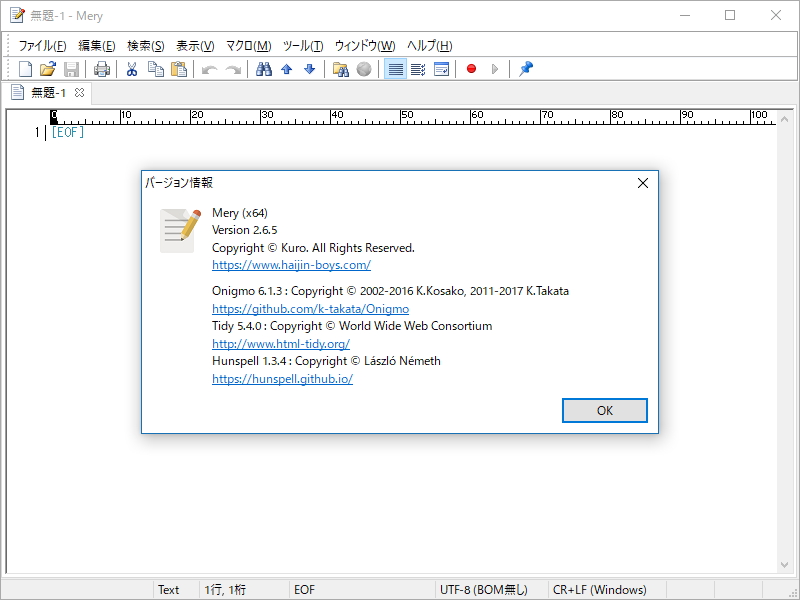The height and width of the screenshot is (600, 800).
Task: Click the red record macro button
Action: 471,68
